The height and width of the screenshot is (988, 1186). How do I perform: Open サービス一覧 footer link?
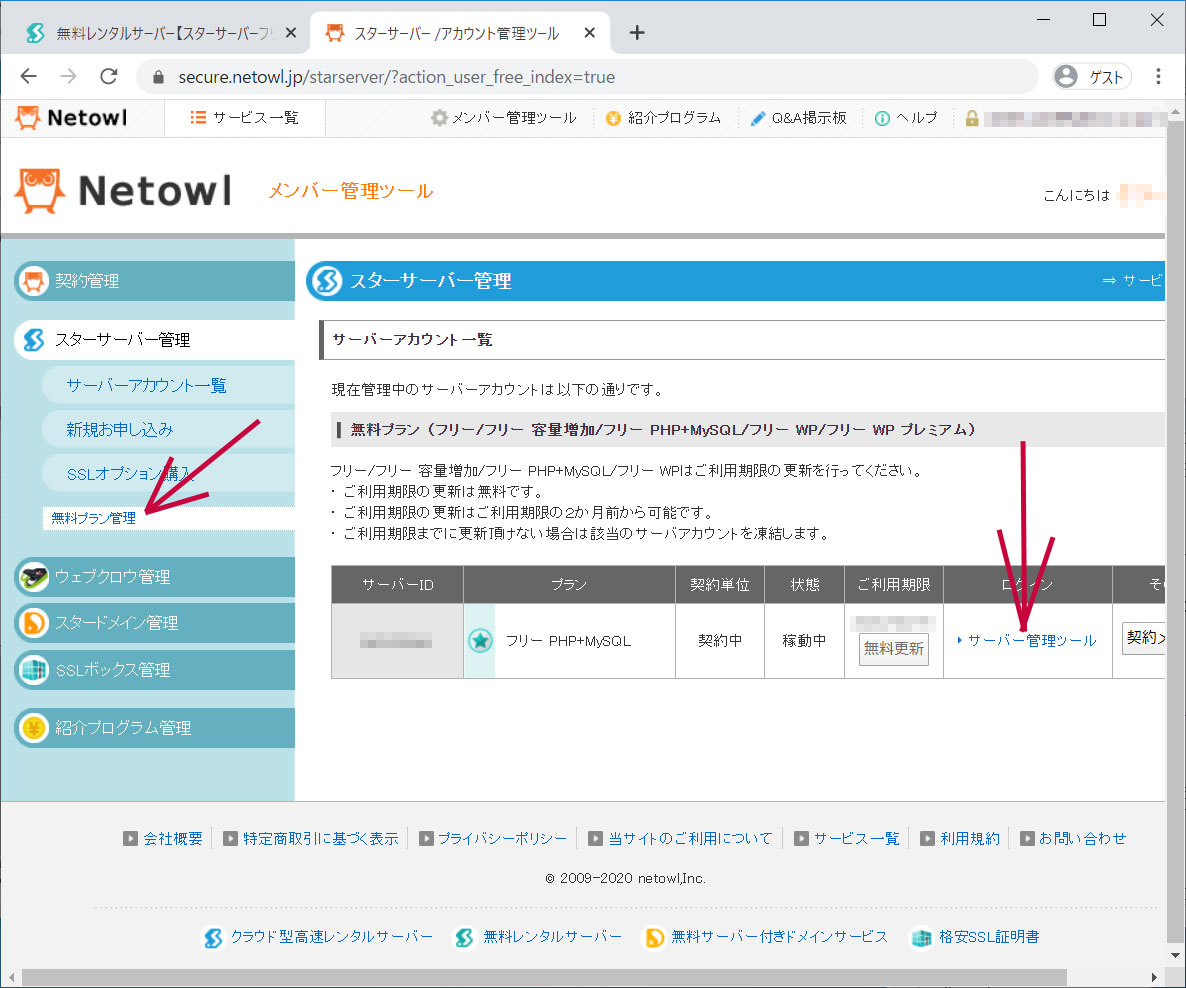pos(856,838)
